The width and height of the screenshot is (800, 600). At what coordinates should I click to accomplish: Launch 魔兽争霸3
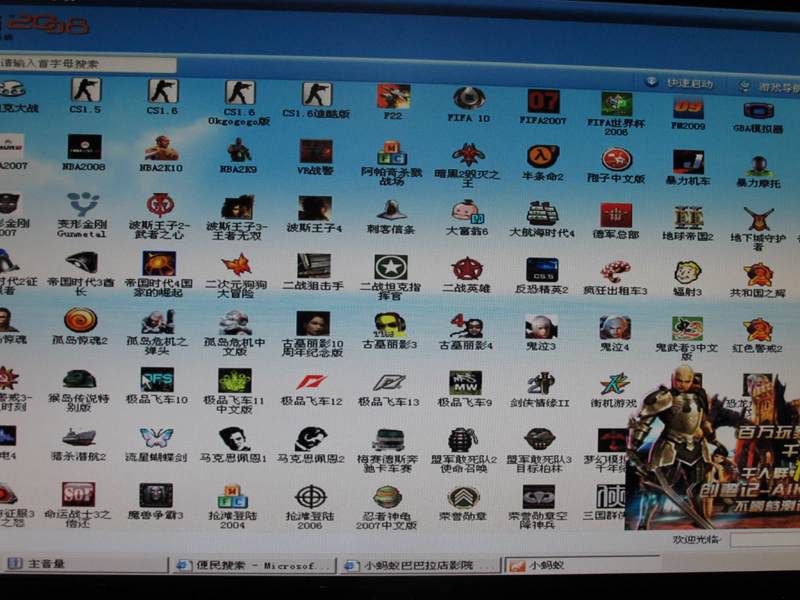[x=156, y=495]
